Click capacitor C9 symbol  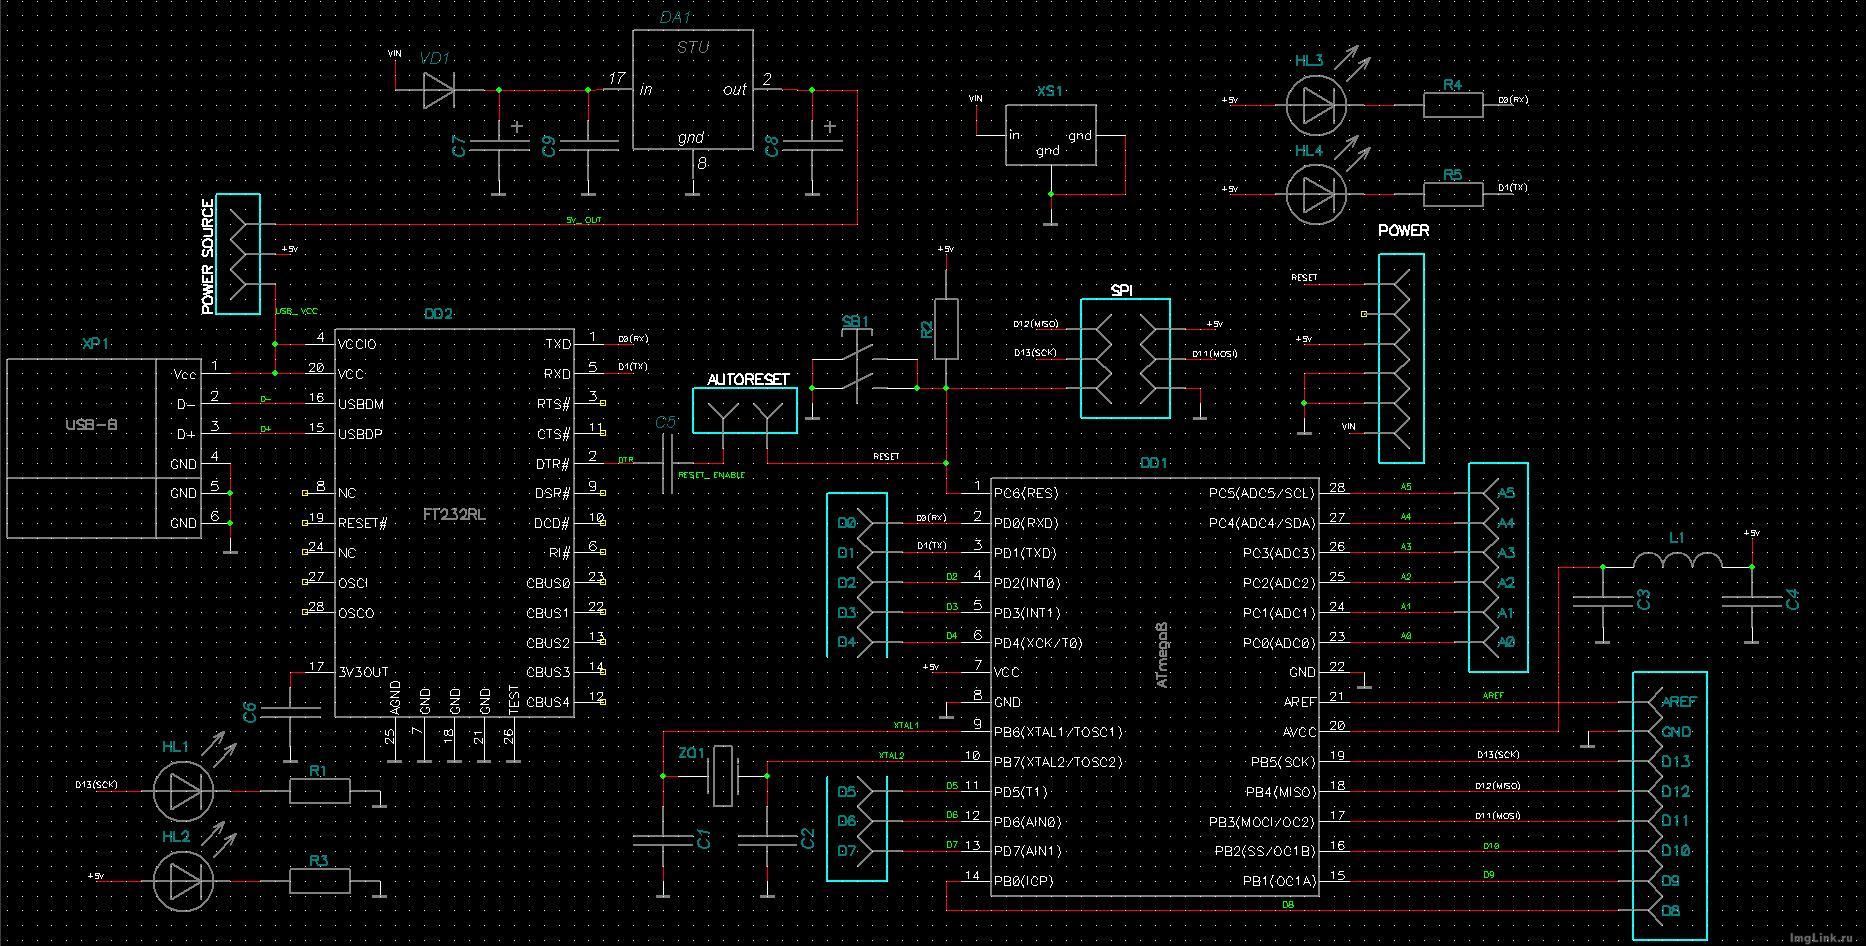click(588, 146)
